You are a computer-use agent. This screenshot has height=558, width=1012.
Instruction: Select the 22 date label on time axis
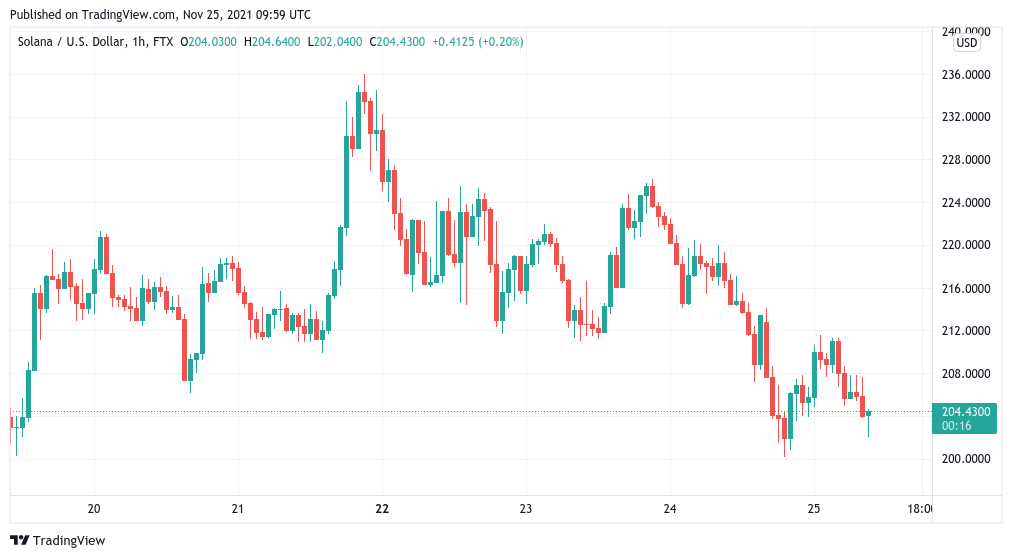(x=382, y=508)
